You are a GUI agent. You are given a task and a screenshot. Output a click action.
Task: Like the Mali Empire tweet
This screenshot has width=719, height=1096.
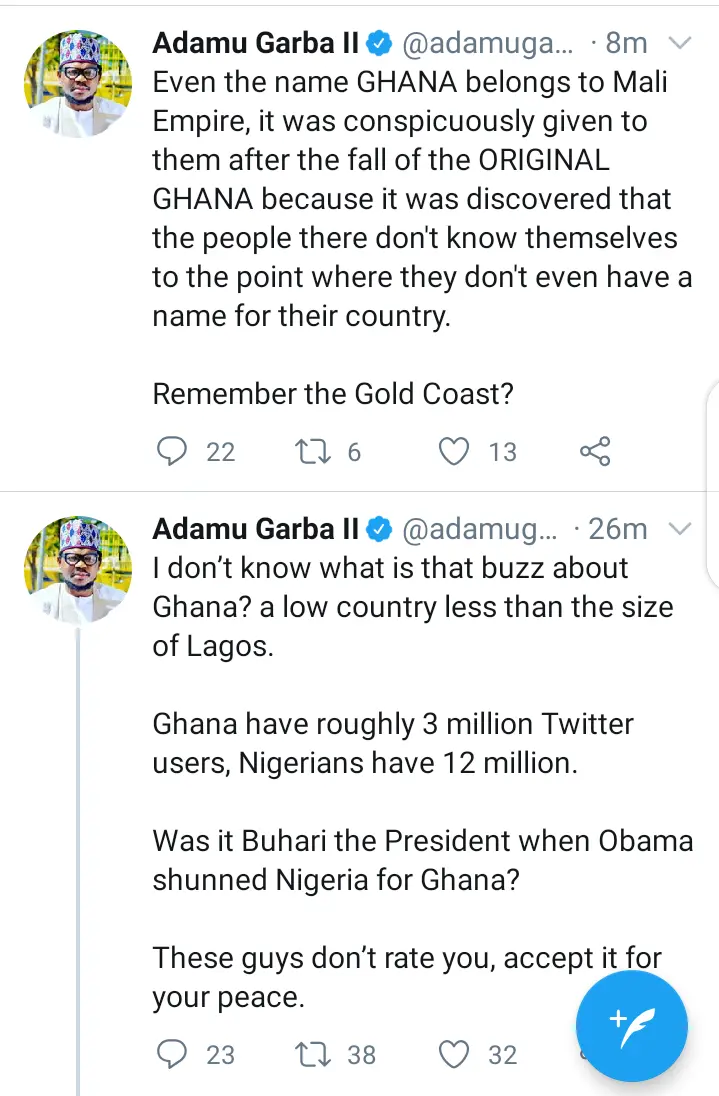(x=456, y=452)
